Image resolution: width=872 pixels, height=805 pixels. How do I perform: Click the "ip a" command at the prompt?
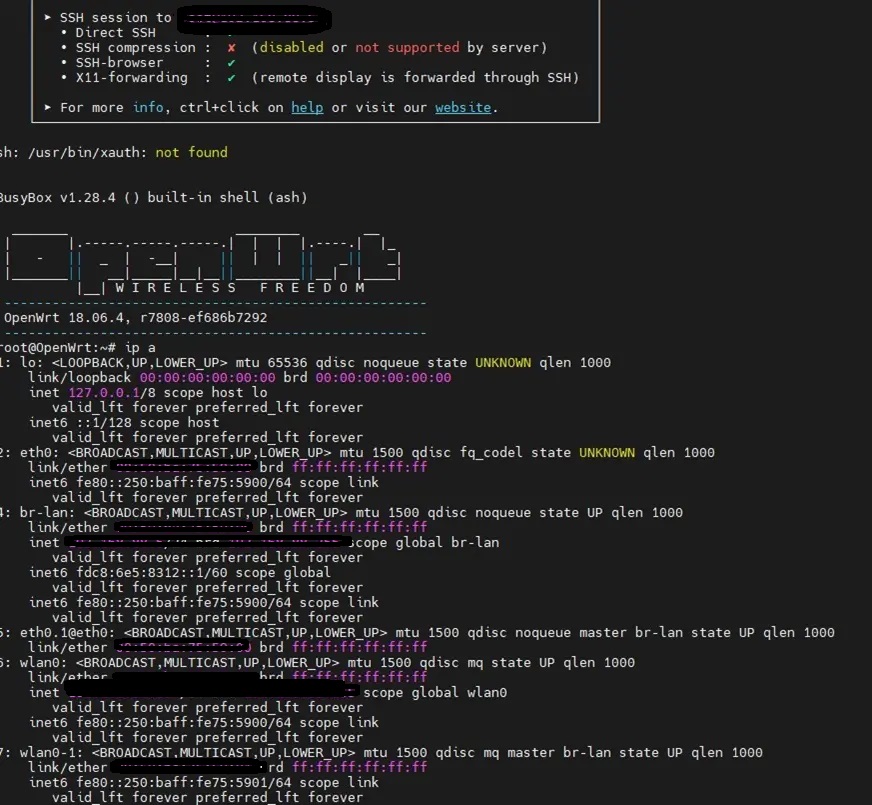140,347
